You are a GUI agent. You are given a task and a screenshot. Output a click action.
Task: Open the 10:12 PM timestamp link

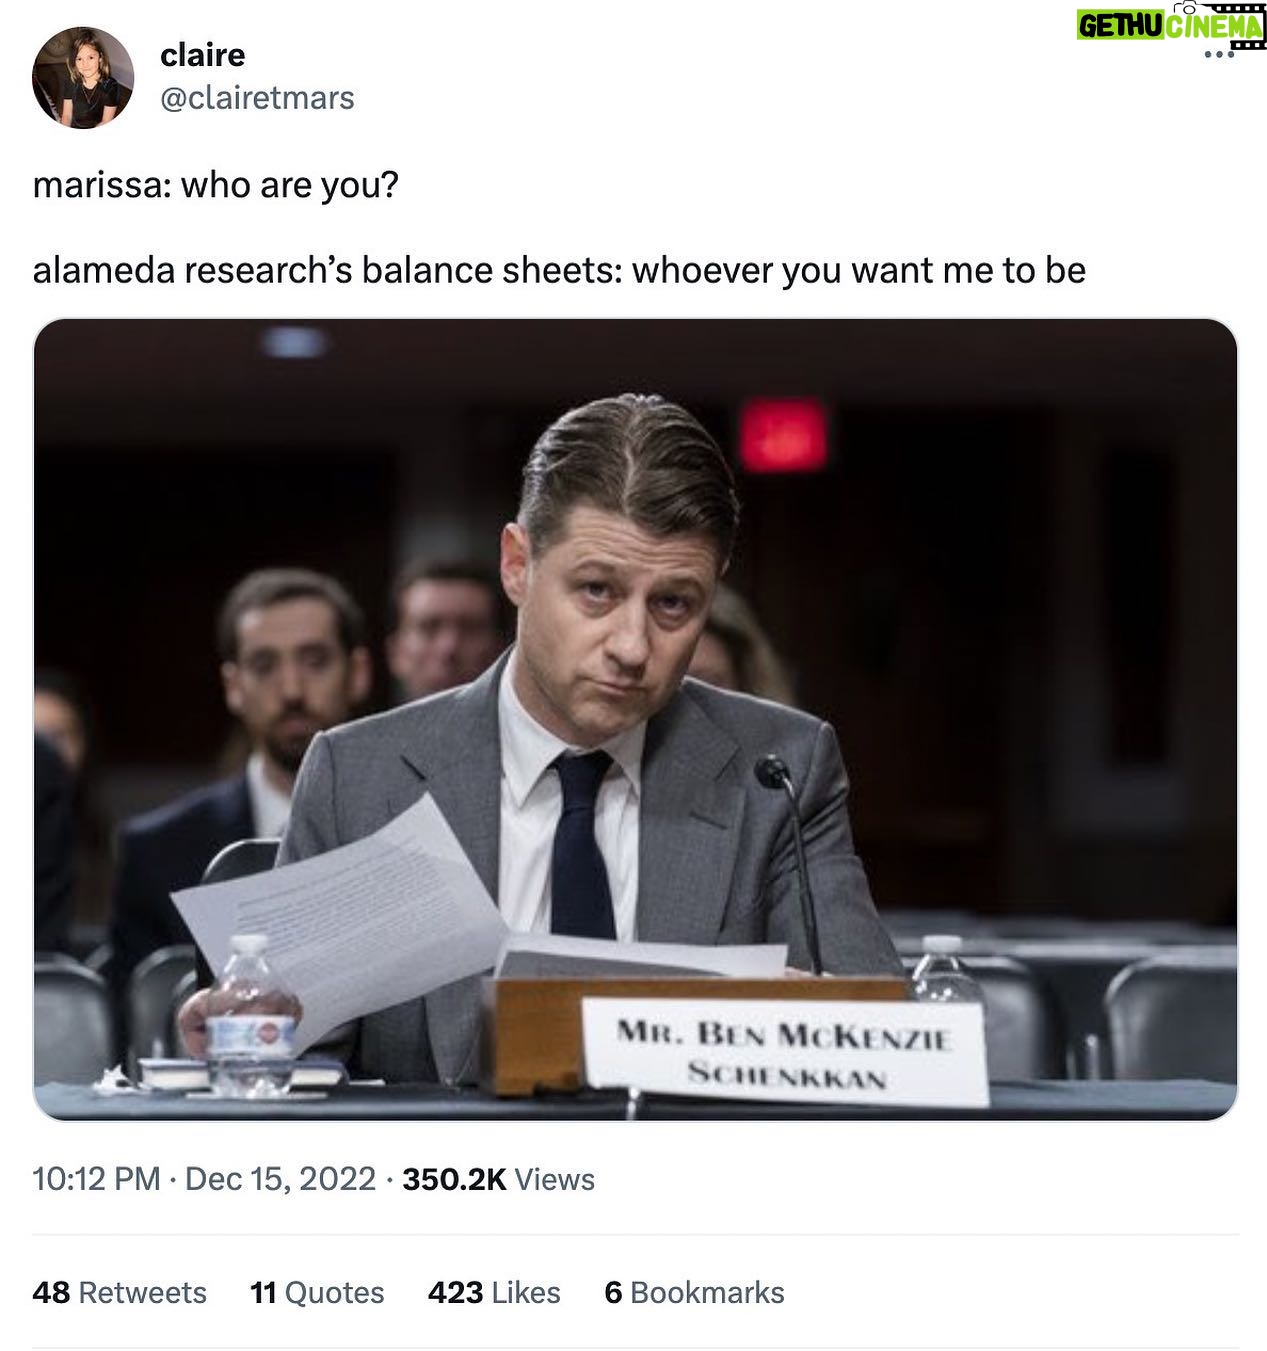click(96, 1179)
